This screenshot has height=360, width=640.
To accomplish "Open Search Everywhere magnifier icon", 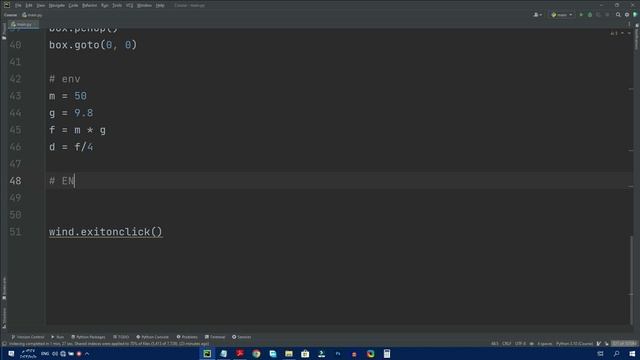I will click(618, 15).
